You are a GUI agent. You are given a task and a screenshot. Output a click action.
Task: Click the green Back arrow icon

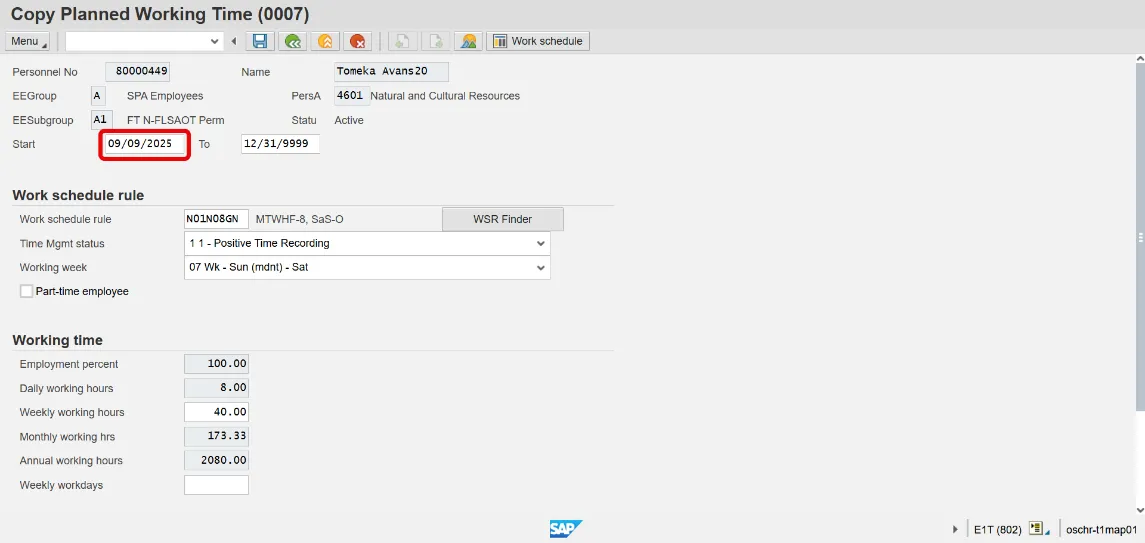coord(292,41)
